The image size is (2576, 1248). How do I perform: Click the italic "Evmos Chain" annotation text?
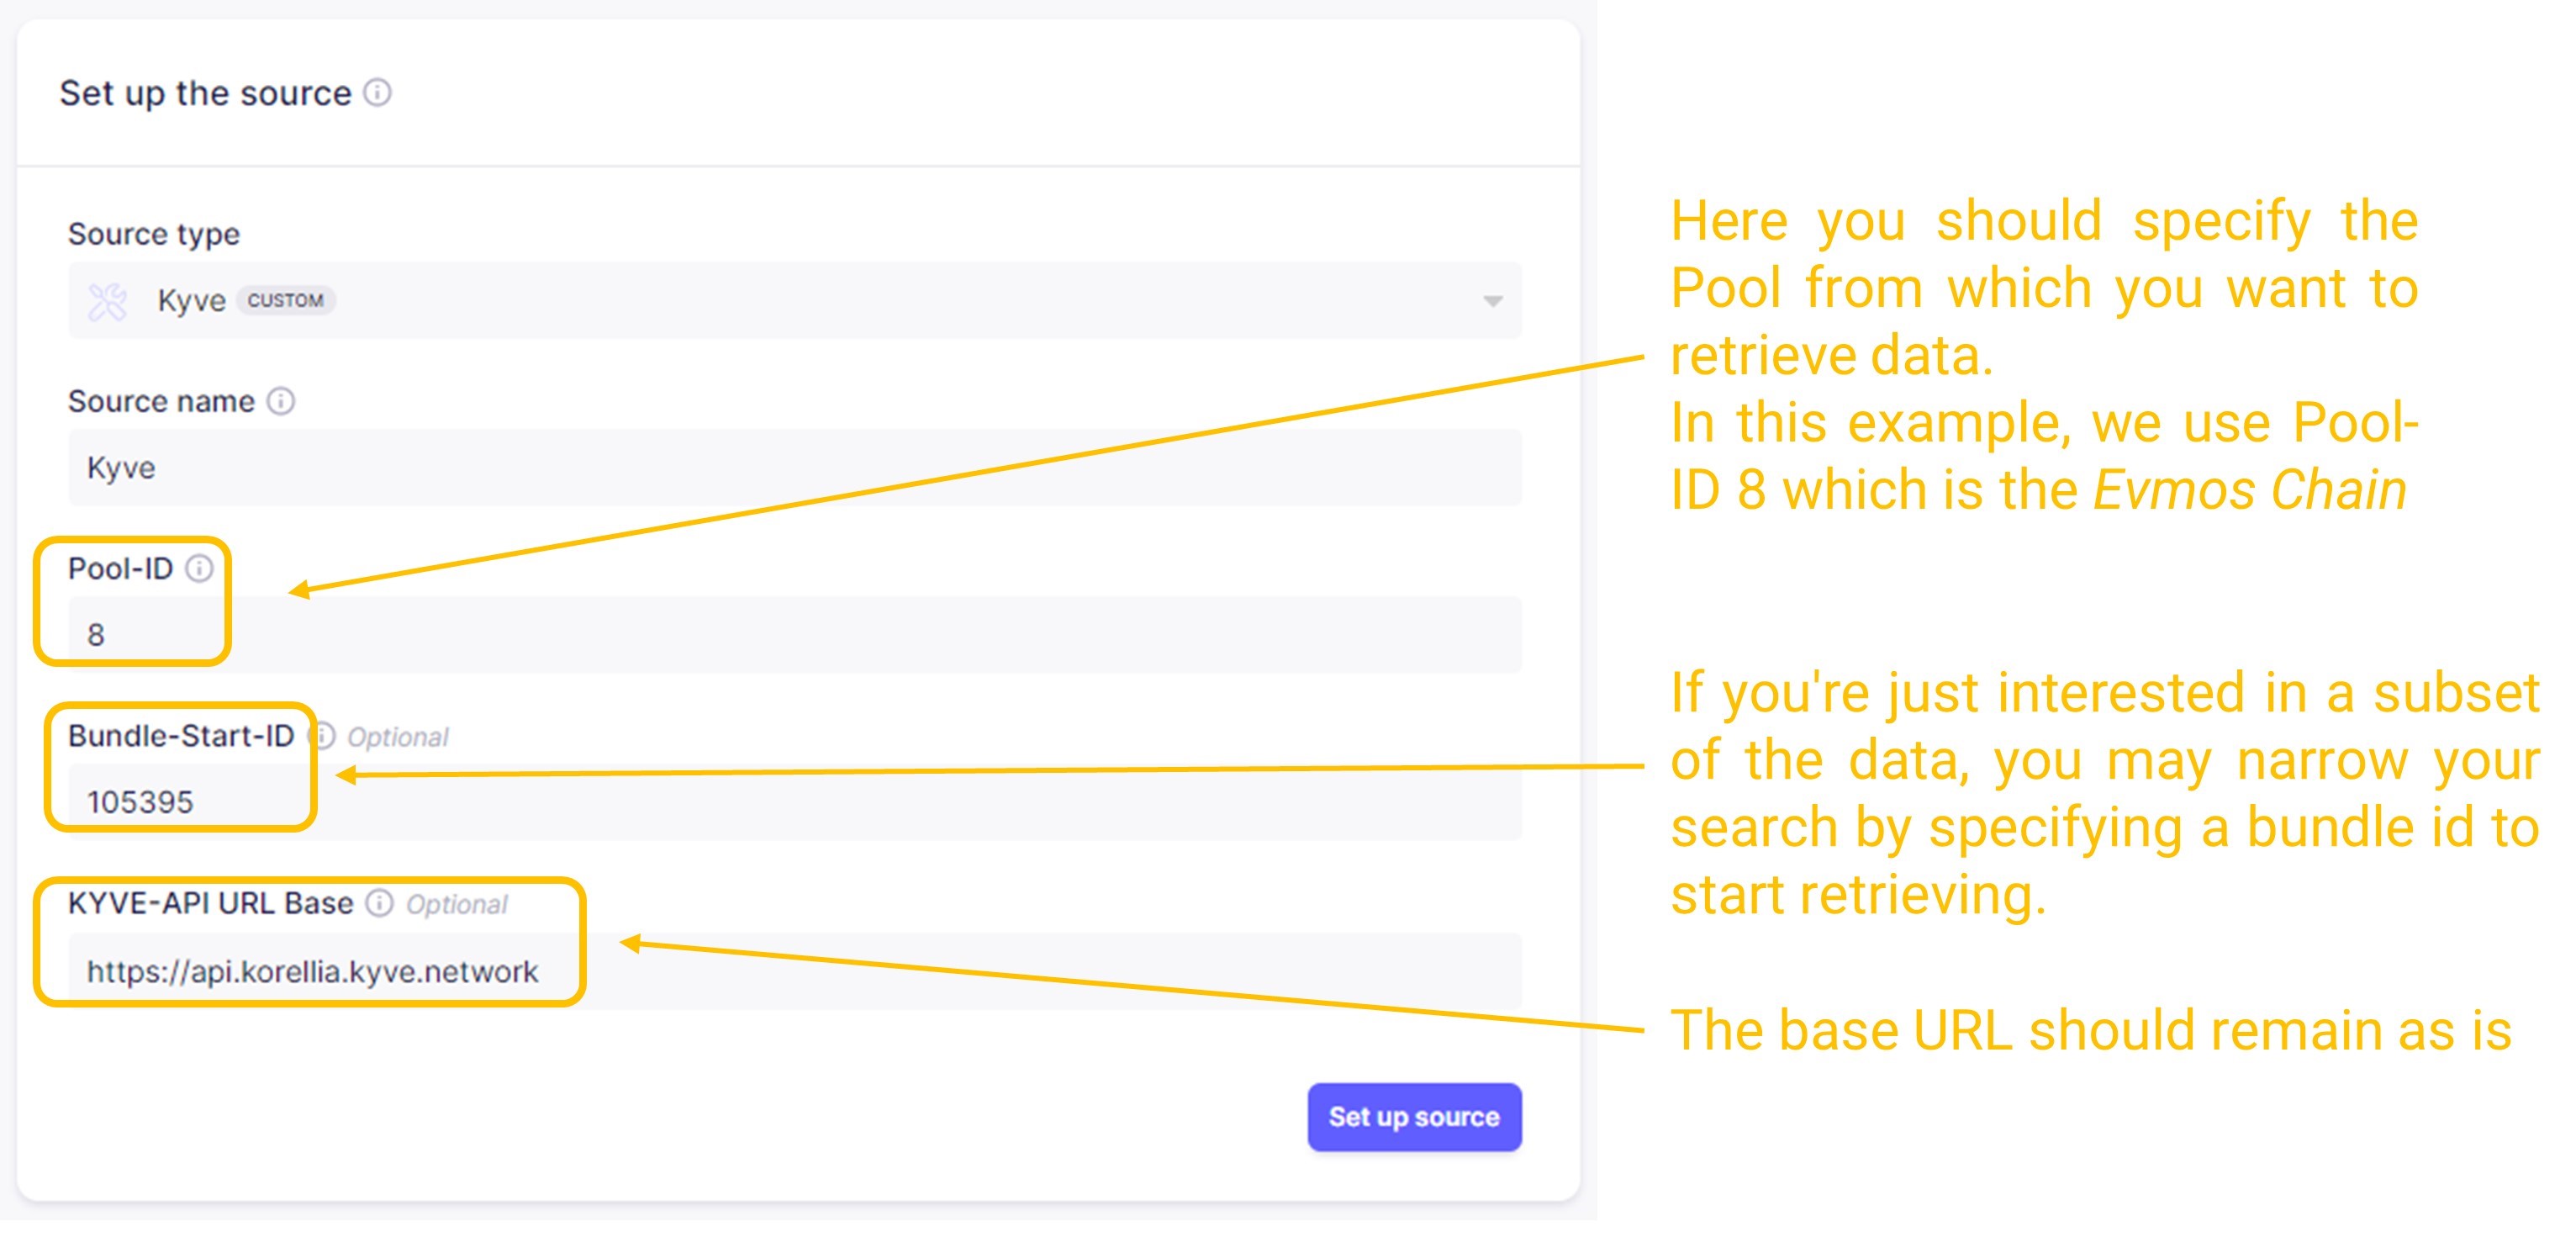click(2249, 491)
